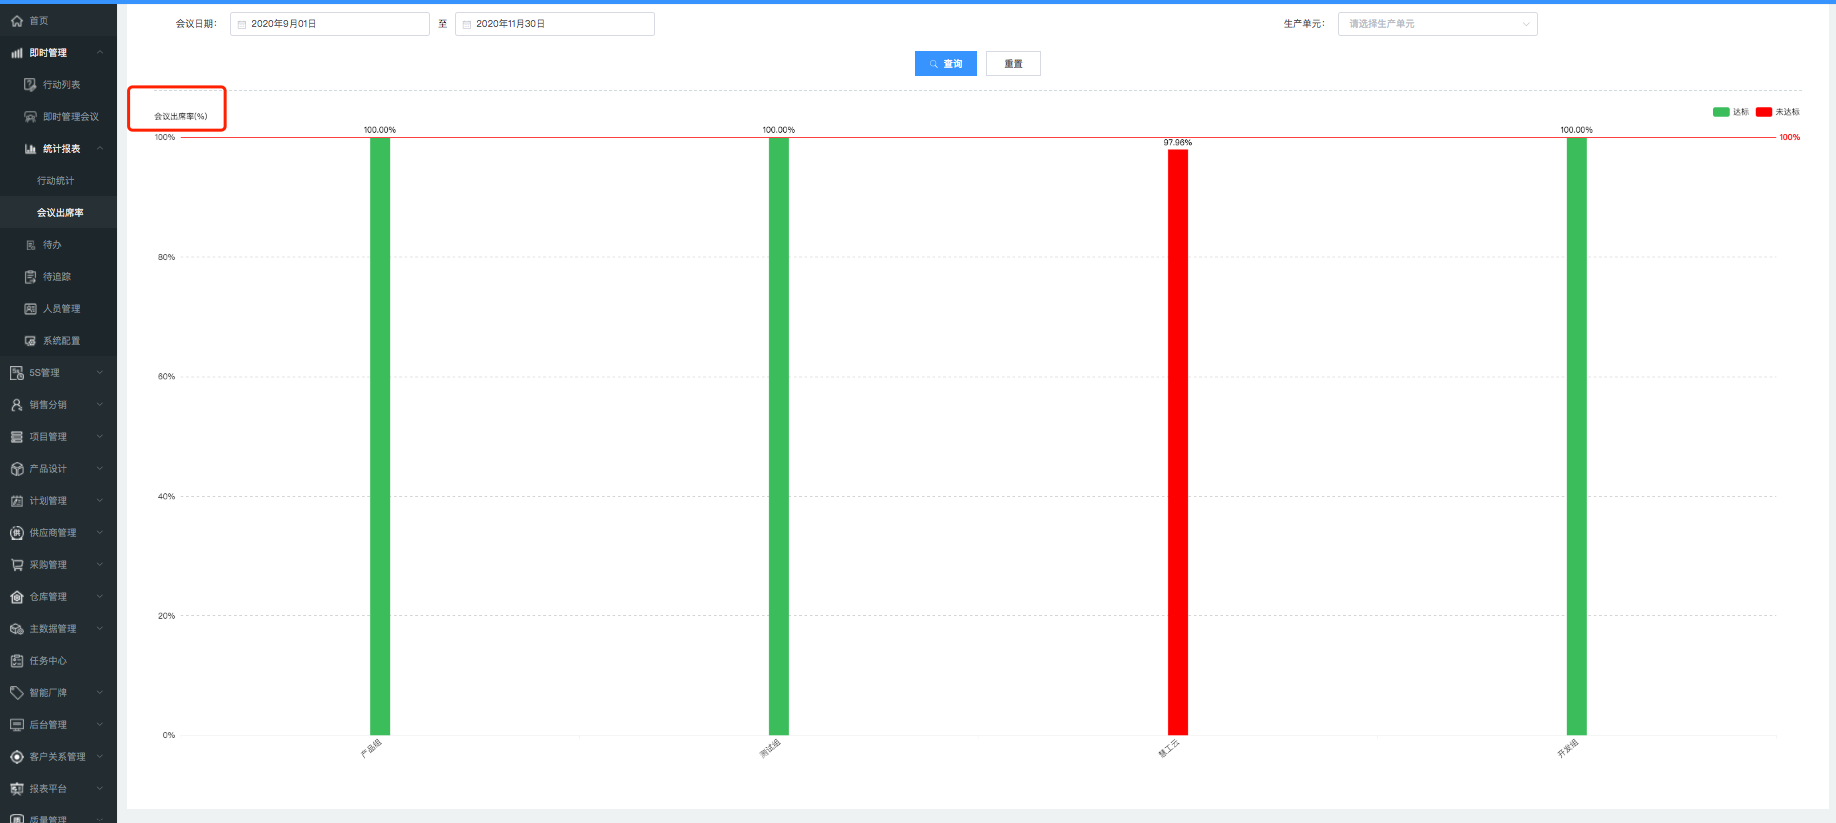Open the 生产单元 dropdown selector
Screen dimensions: 1836x823
[x=1437, y=24]
